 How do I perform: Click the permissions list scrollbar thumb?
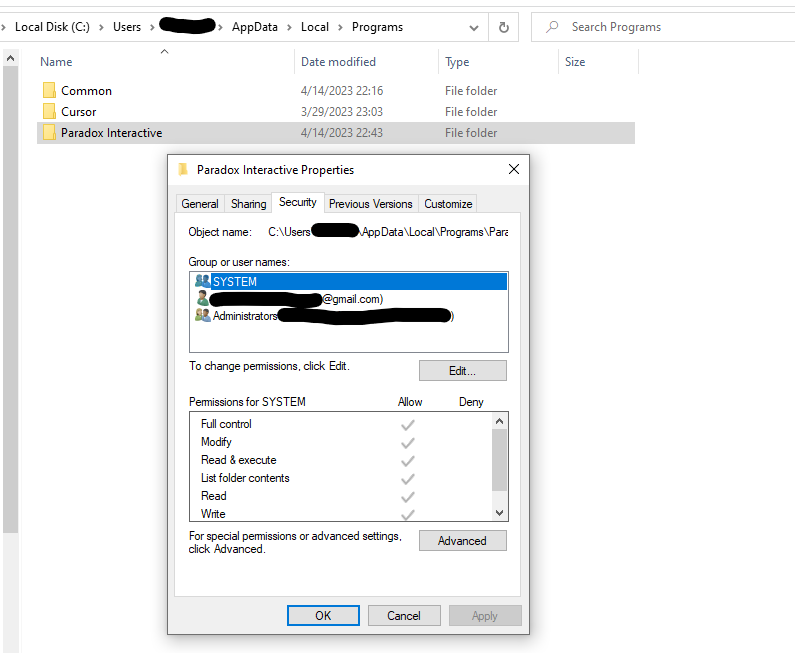pyautogui.click(x=499, y=460)
